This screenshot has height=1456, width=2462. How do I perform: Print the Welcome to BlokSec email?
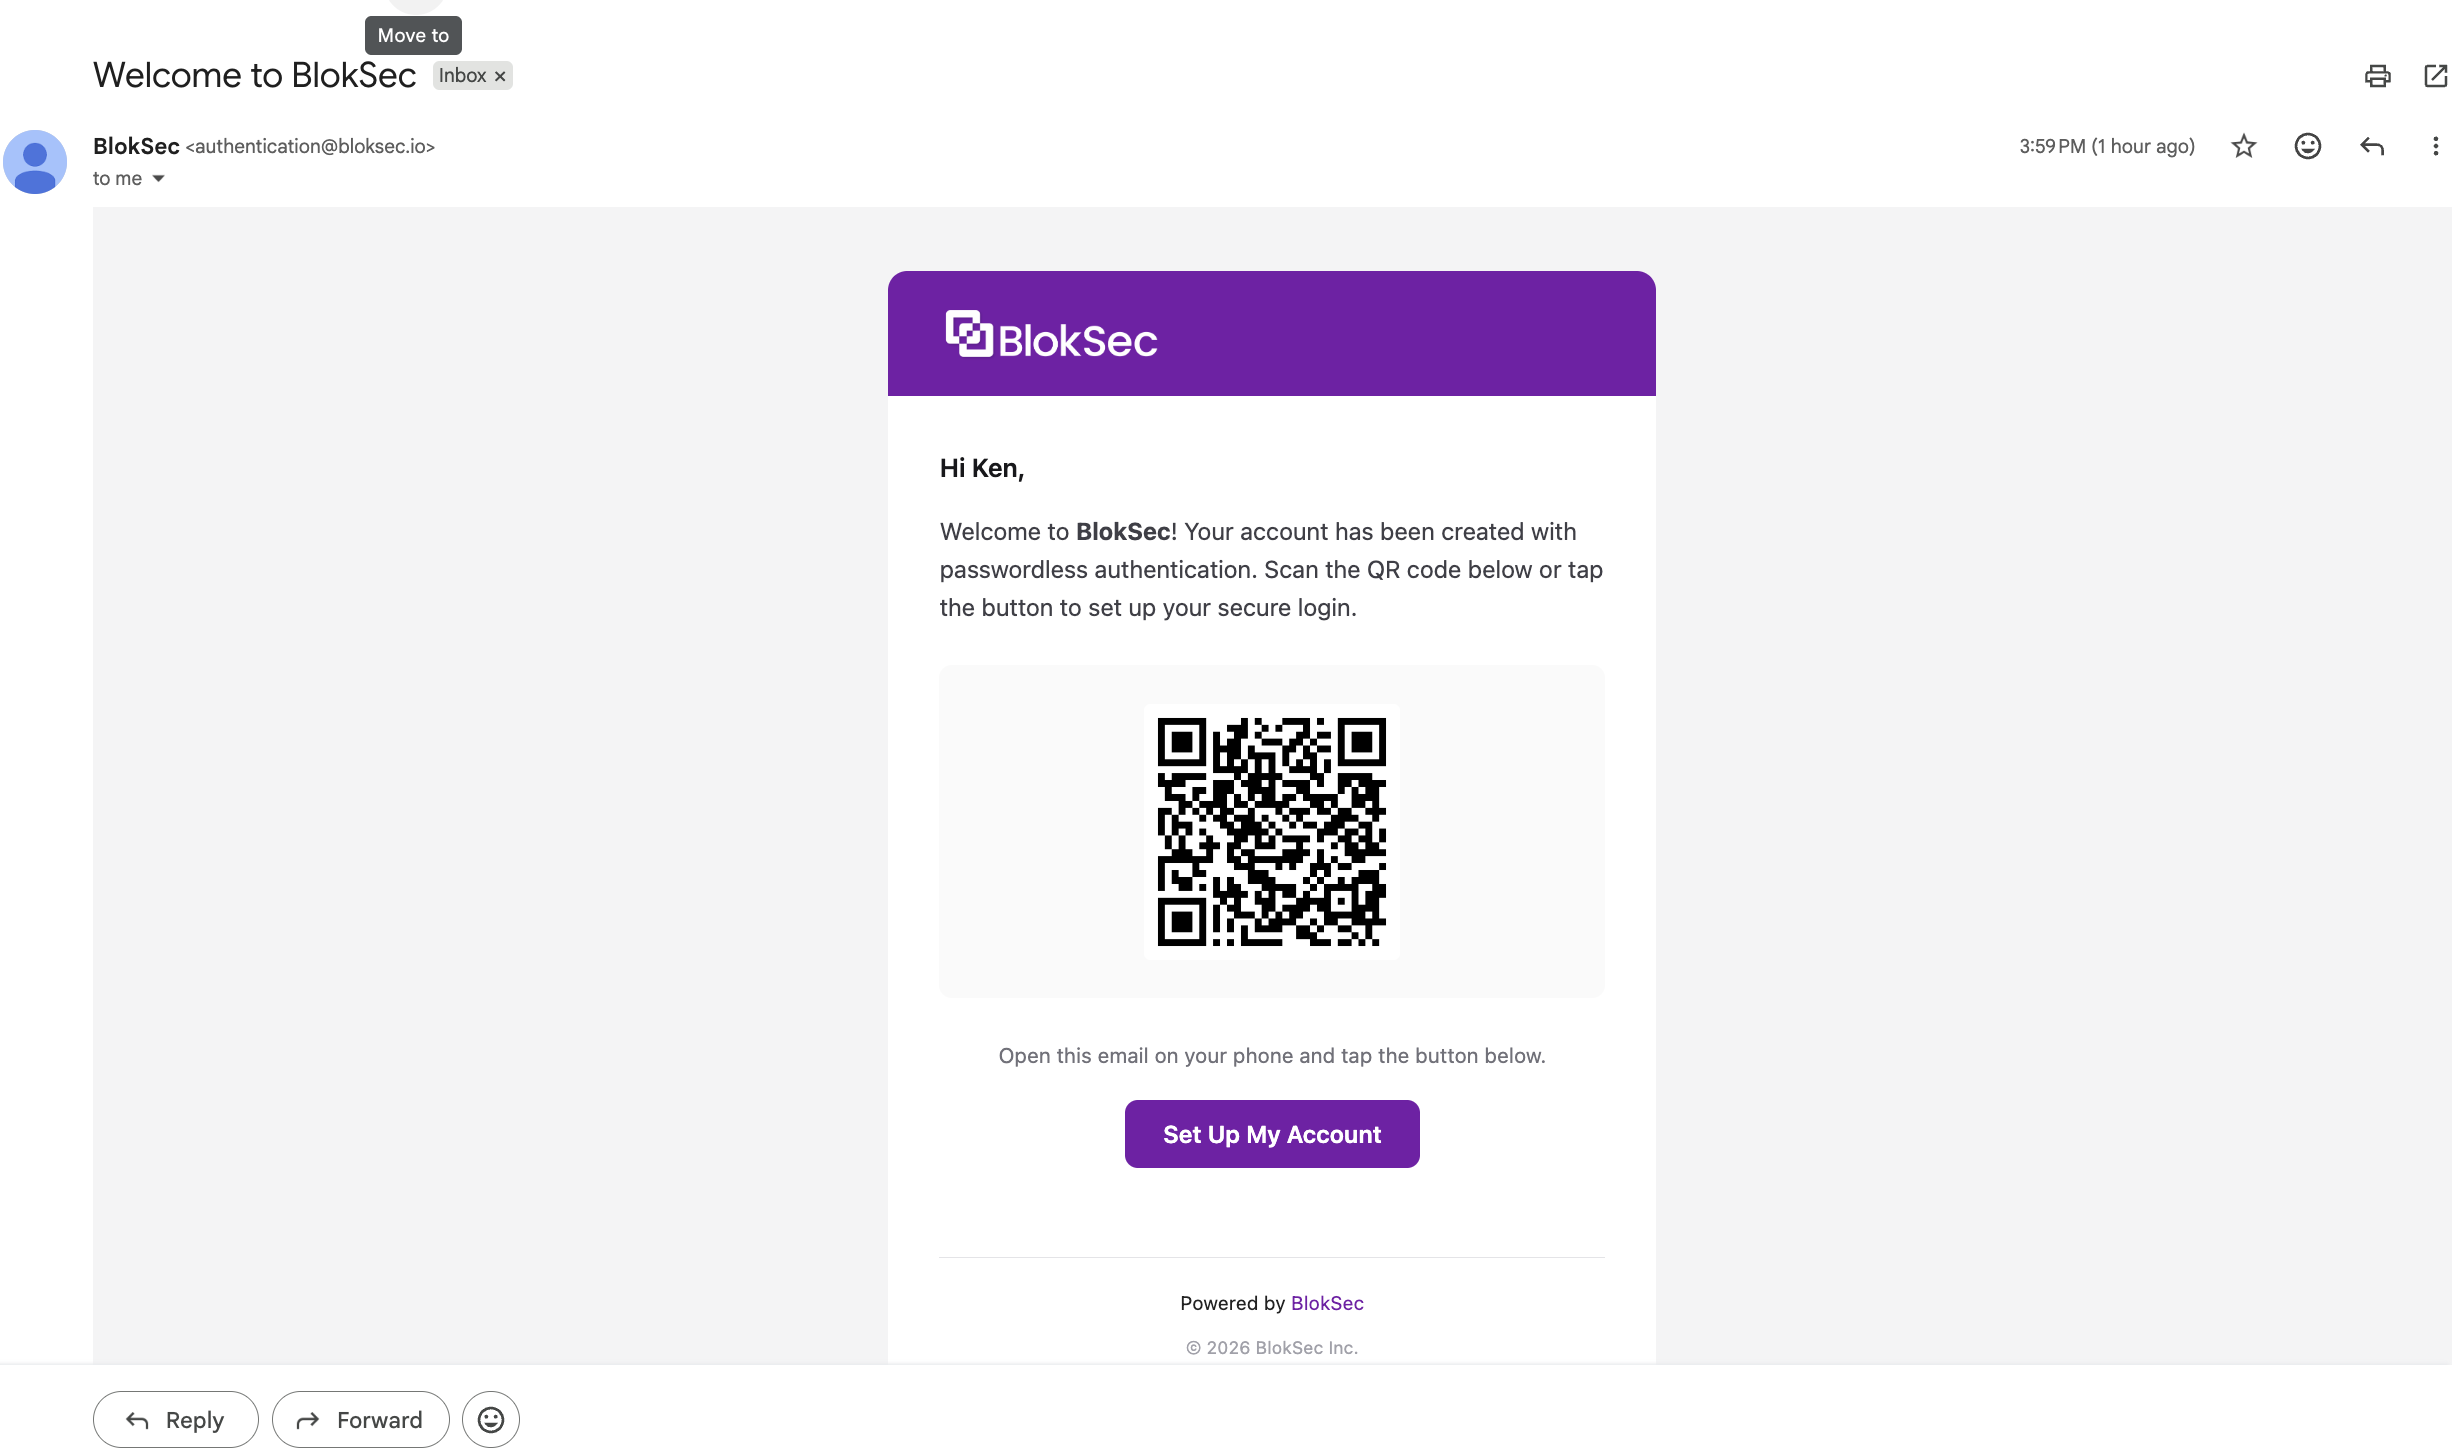point(2378,75)
